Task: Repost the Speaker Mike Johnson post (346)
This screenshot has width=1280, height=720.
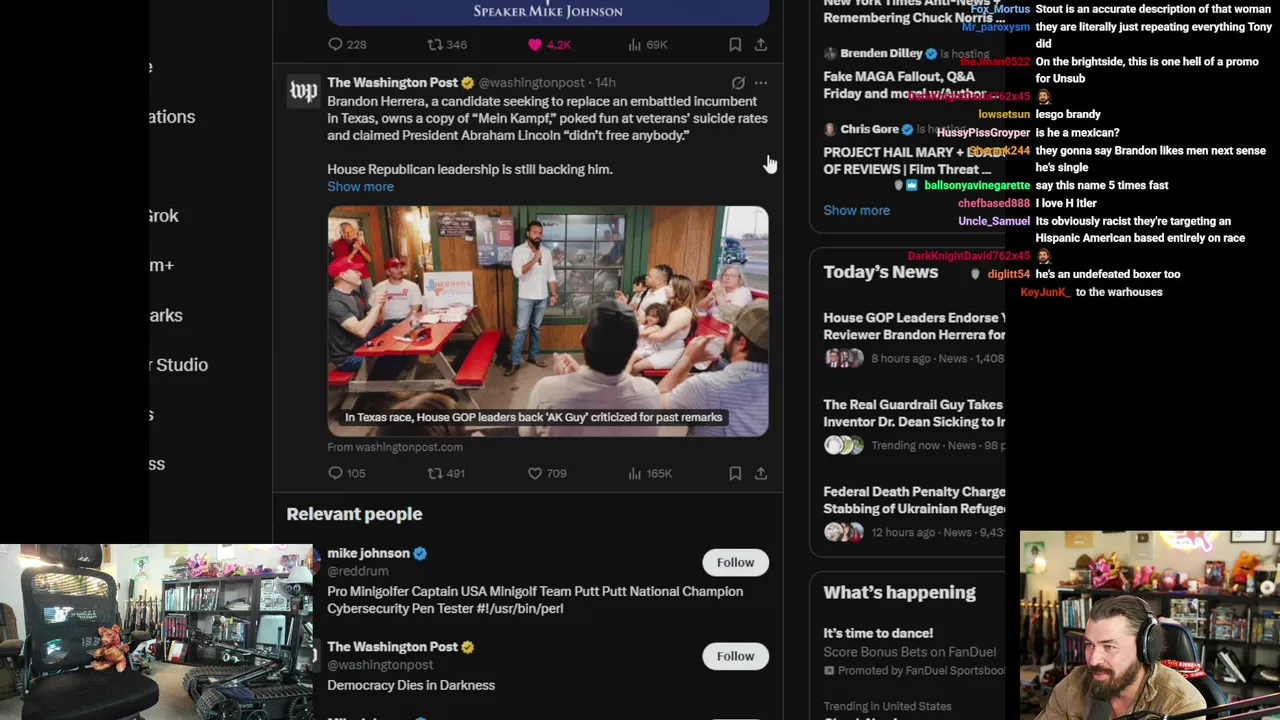Action: pos(447,44)
